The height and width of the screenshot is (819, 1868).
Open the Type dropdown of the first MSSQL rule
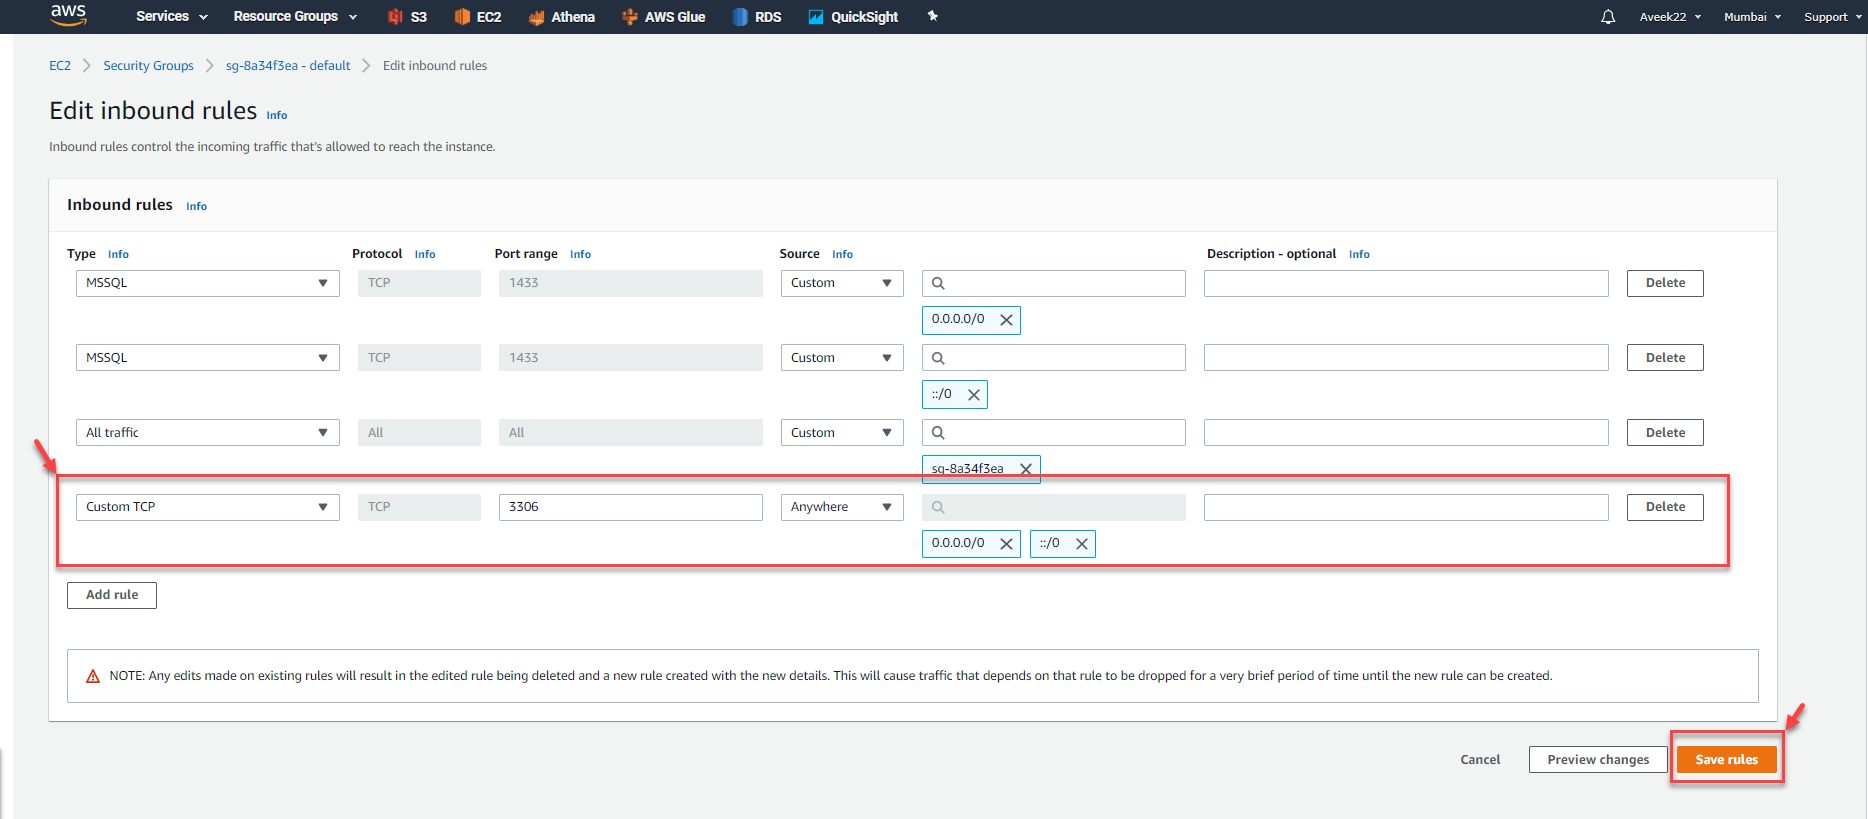point(208,283)
